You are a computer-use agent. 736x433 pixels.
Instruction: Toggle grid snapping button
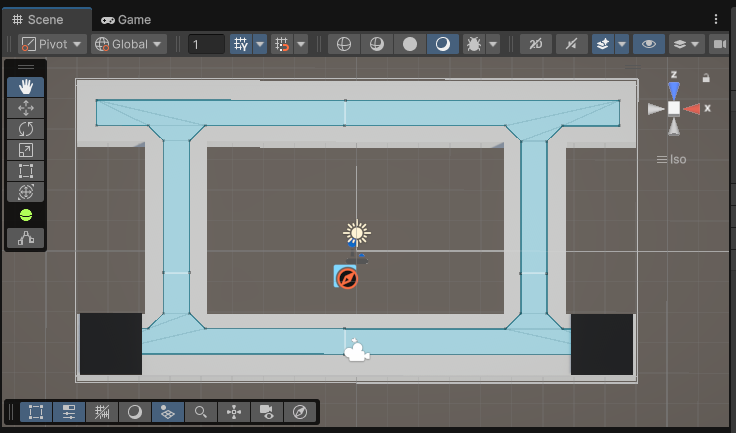tap(241, 44)
